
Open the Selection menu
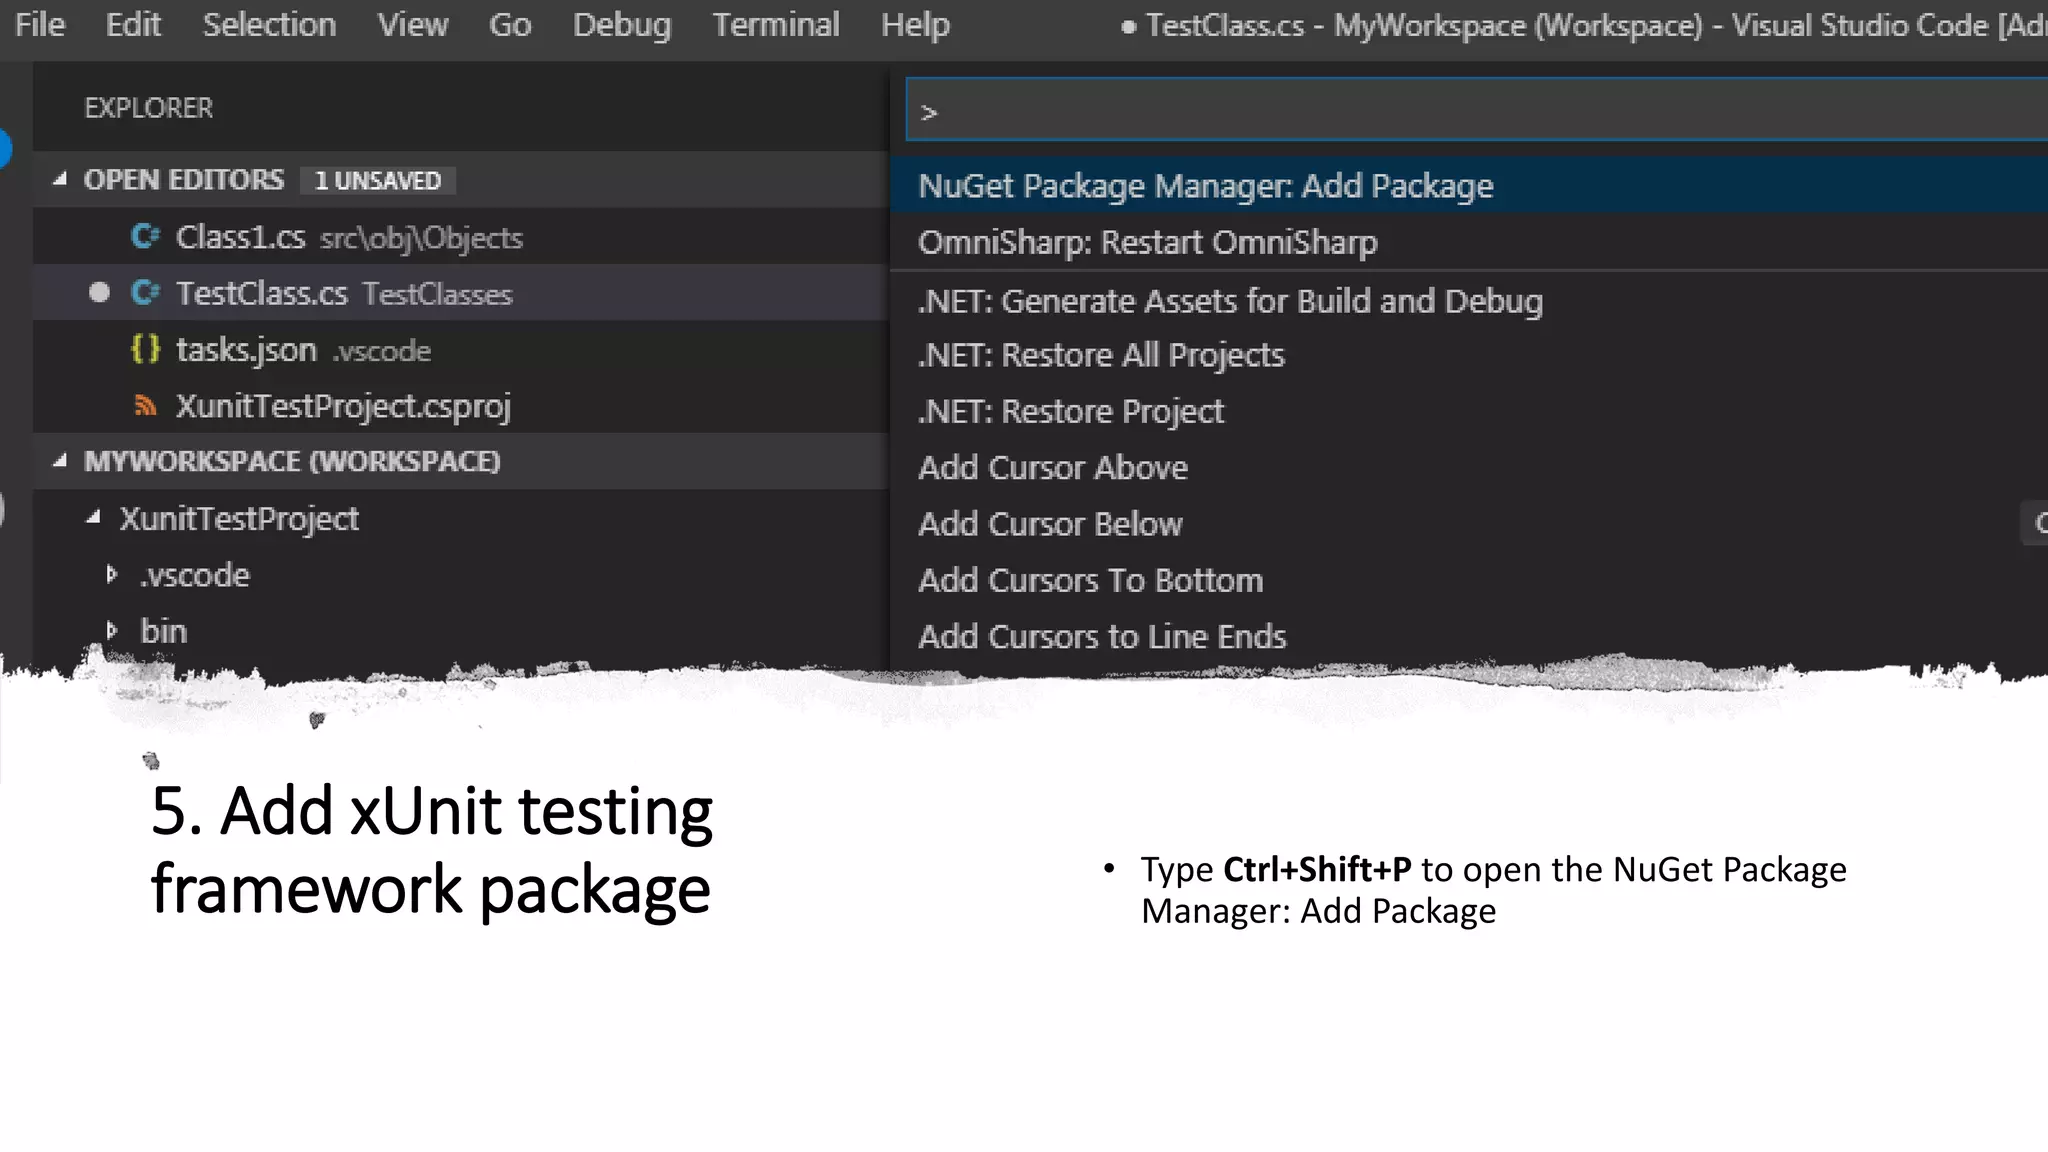pyautogui.click(x=269, y=25)
